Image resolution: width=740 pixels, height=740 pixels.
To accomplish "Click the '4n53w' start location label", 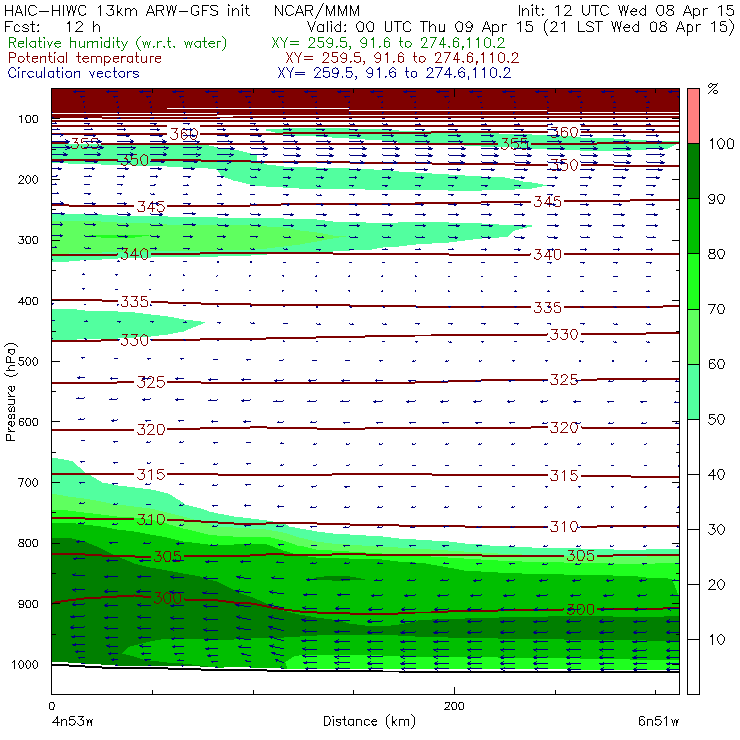I will (72, 722).
